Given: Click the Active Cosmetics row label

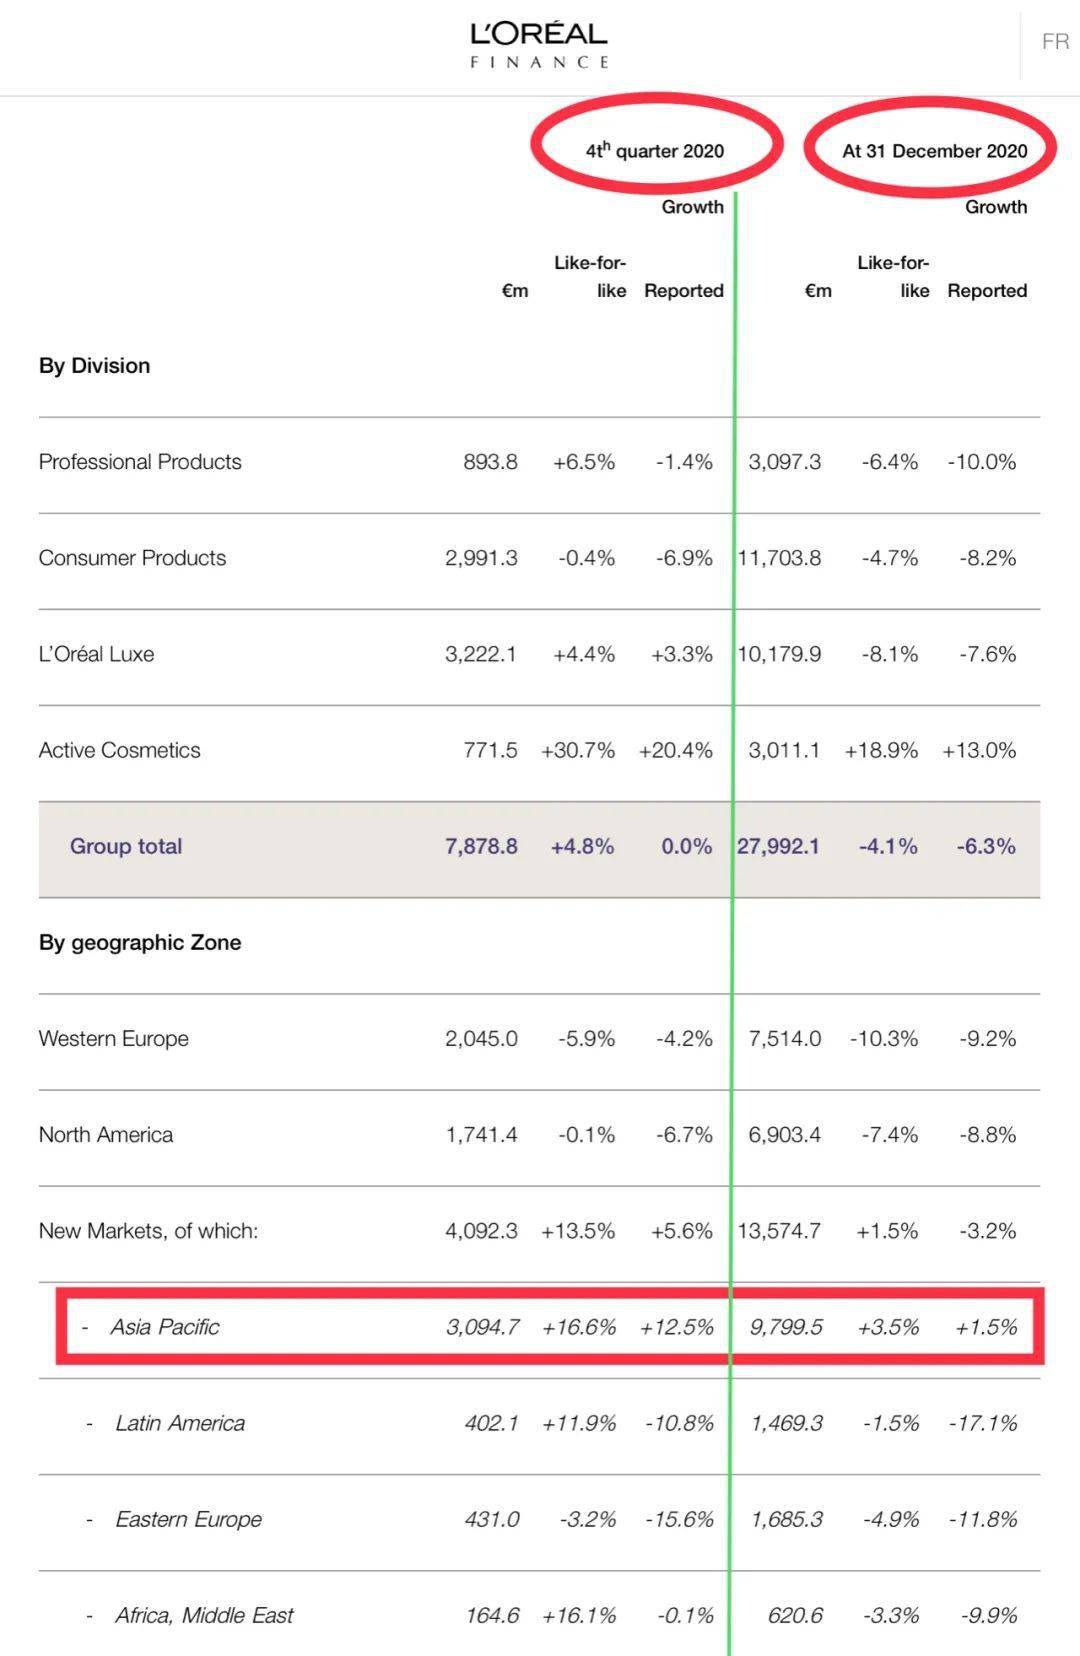Looking at the screenshot, I should [119, 750].
